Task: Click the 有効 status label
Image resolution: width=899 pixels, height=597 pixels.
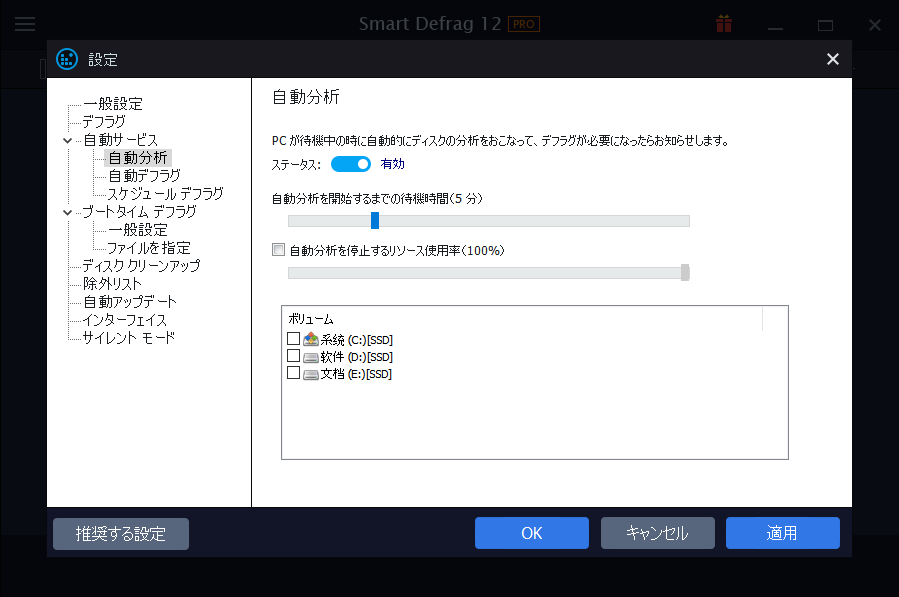Action: point(393,164)
